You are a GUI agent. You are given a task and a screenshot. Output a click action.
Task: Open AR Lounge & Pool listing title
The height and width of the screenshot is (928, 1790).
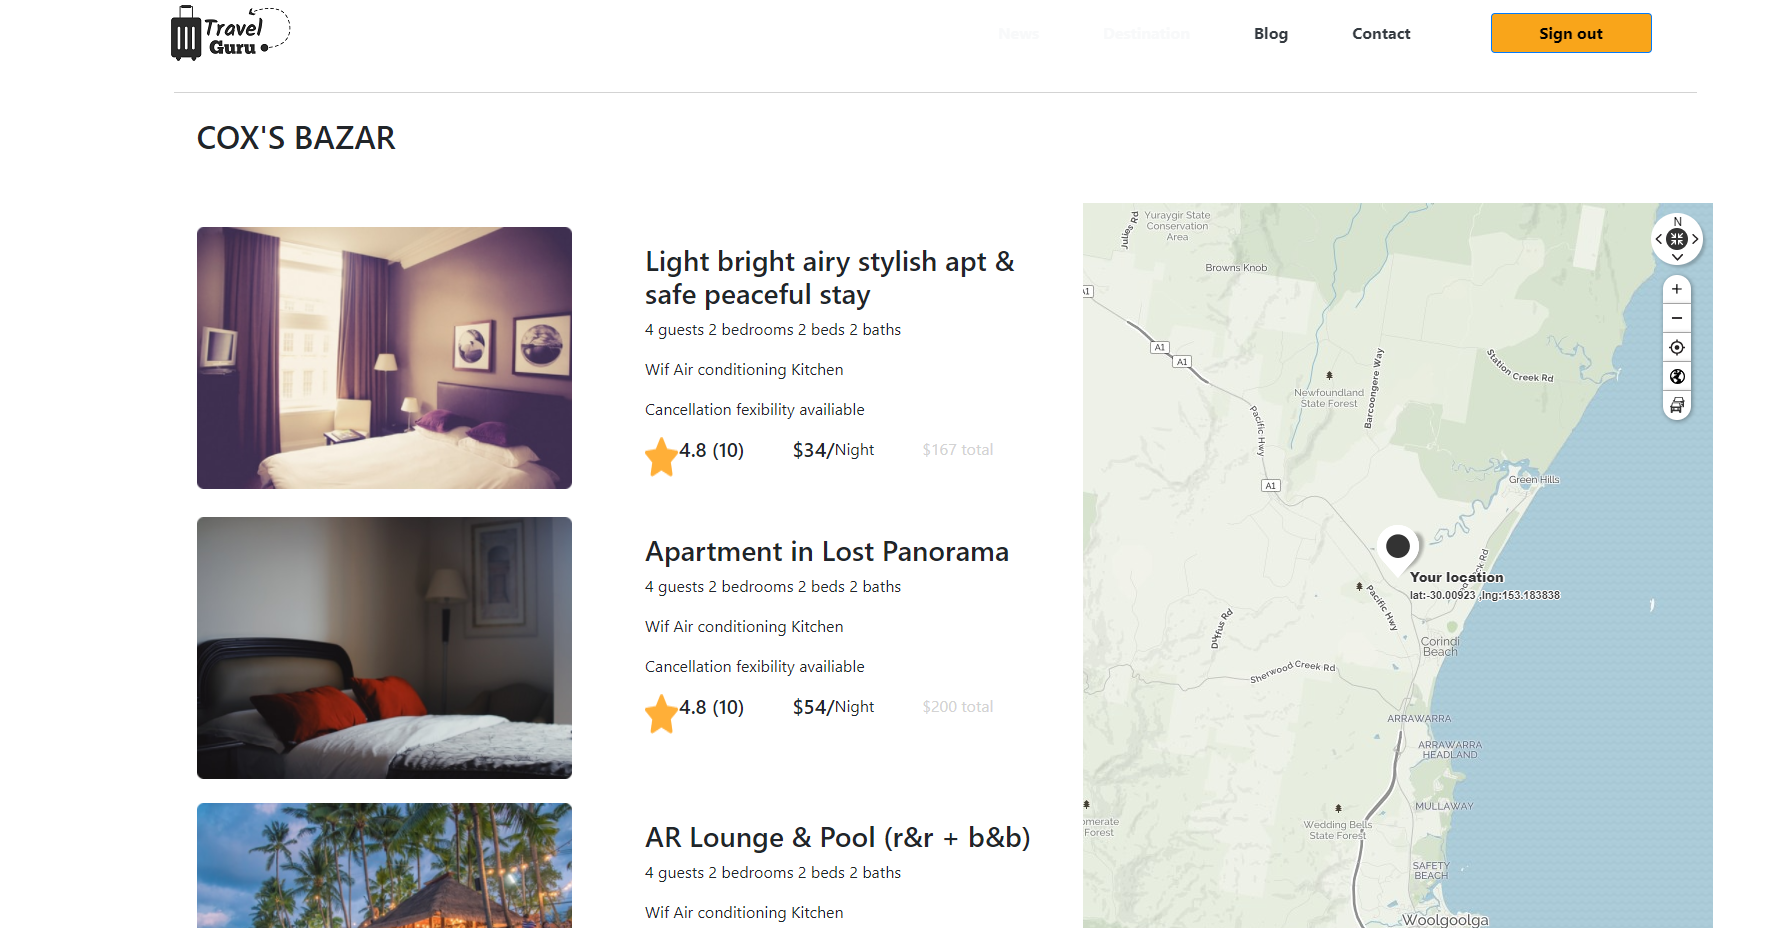point(838,838)
